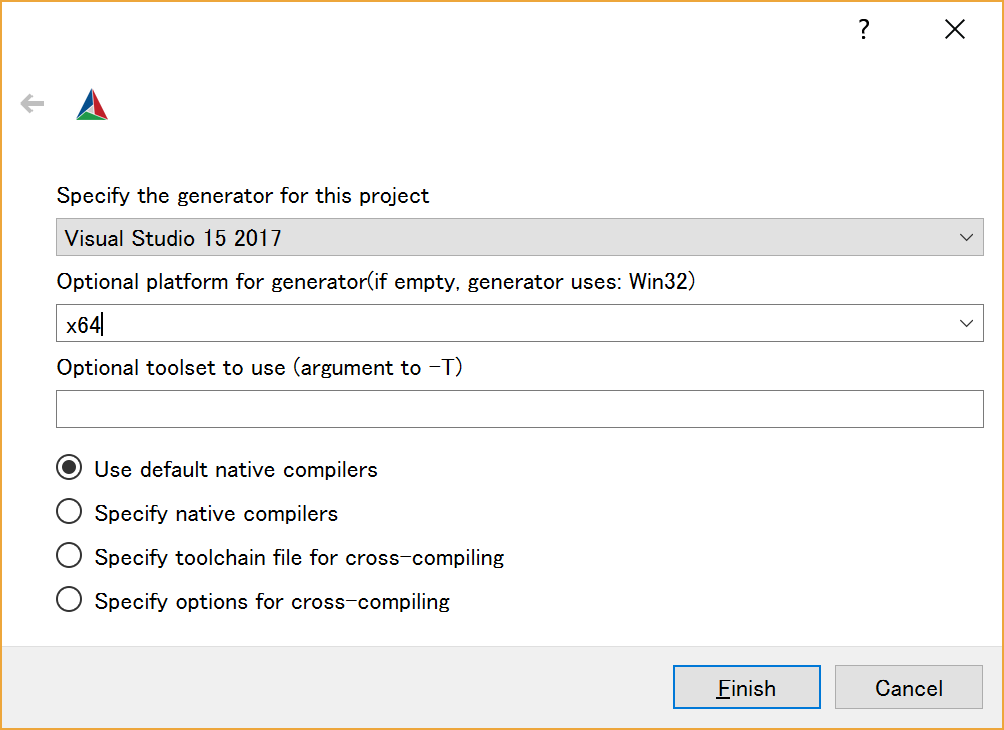Open the Visual Studio 15 2017 generator dropdown
Screen dimensions: 1004x730
500,238
